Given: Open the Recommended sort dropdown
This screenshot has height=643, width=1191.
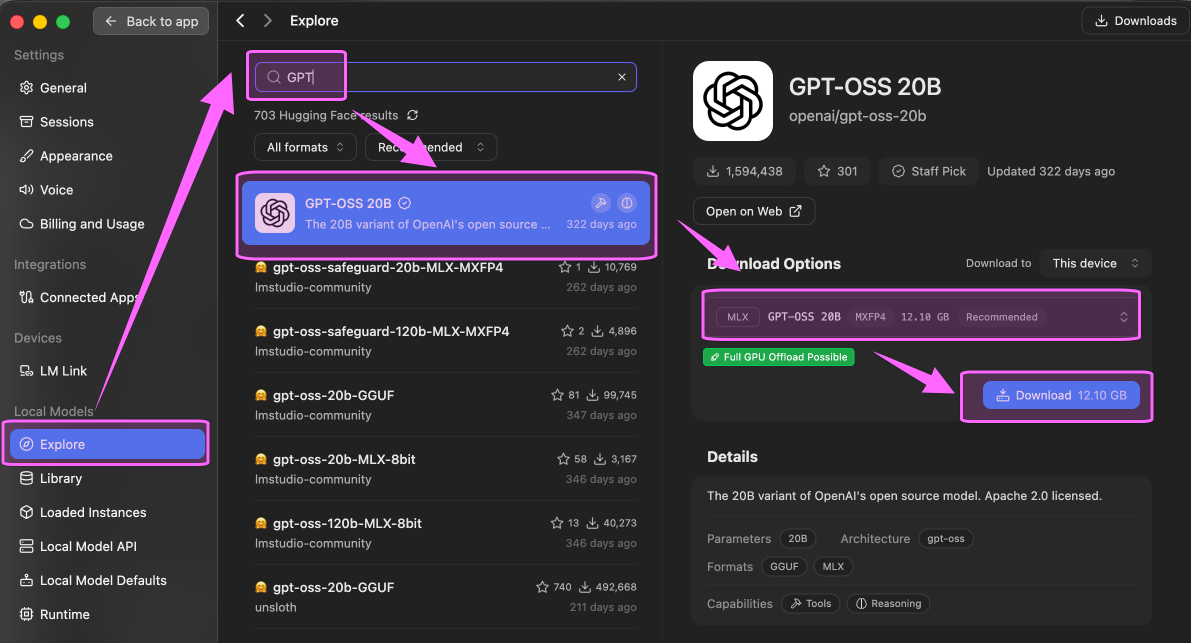Looking at the screenshot, I should pyautogui.click(x=431, y=147).
